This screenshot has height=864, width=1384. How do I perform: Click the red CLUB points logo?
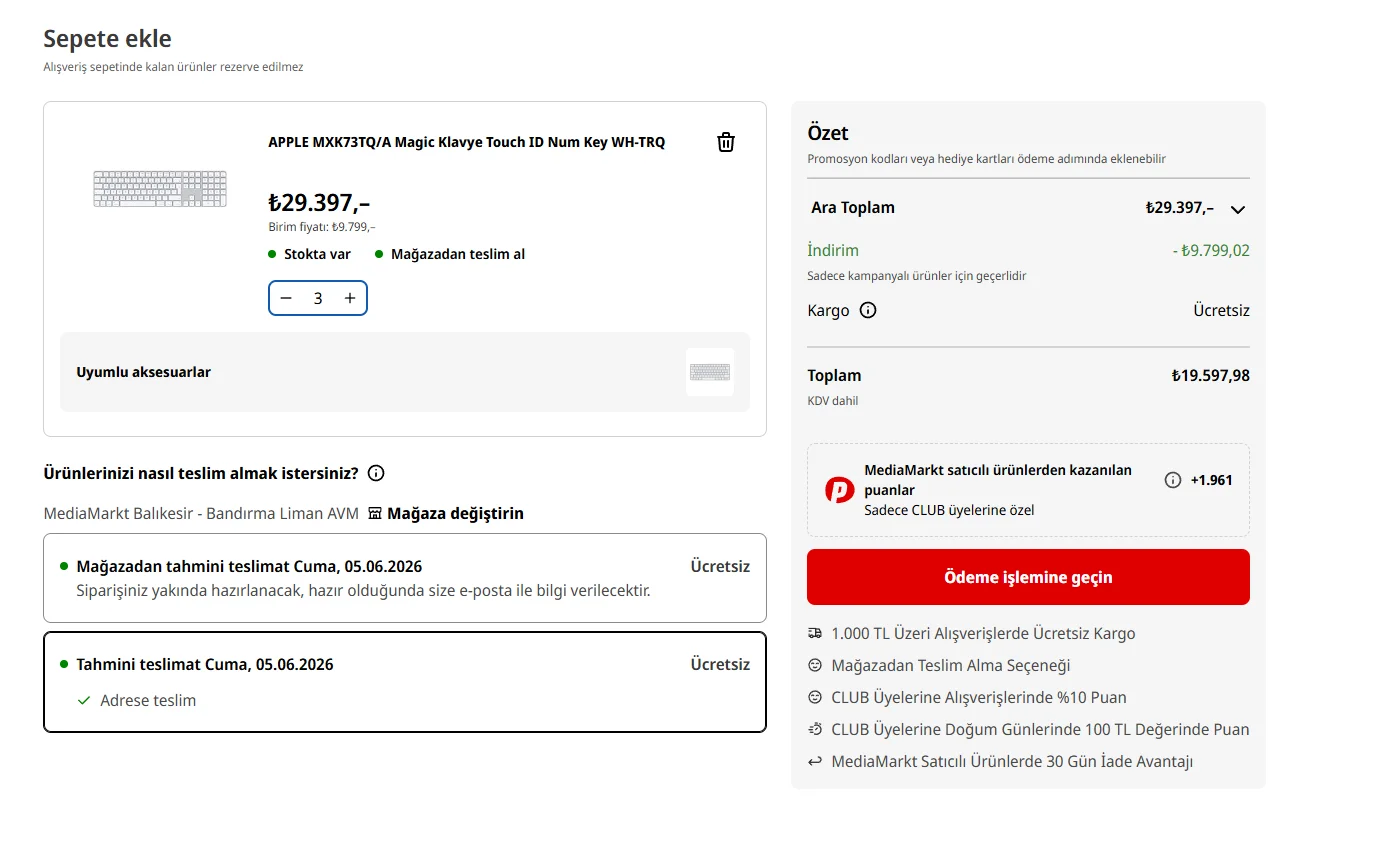(839, 489)
